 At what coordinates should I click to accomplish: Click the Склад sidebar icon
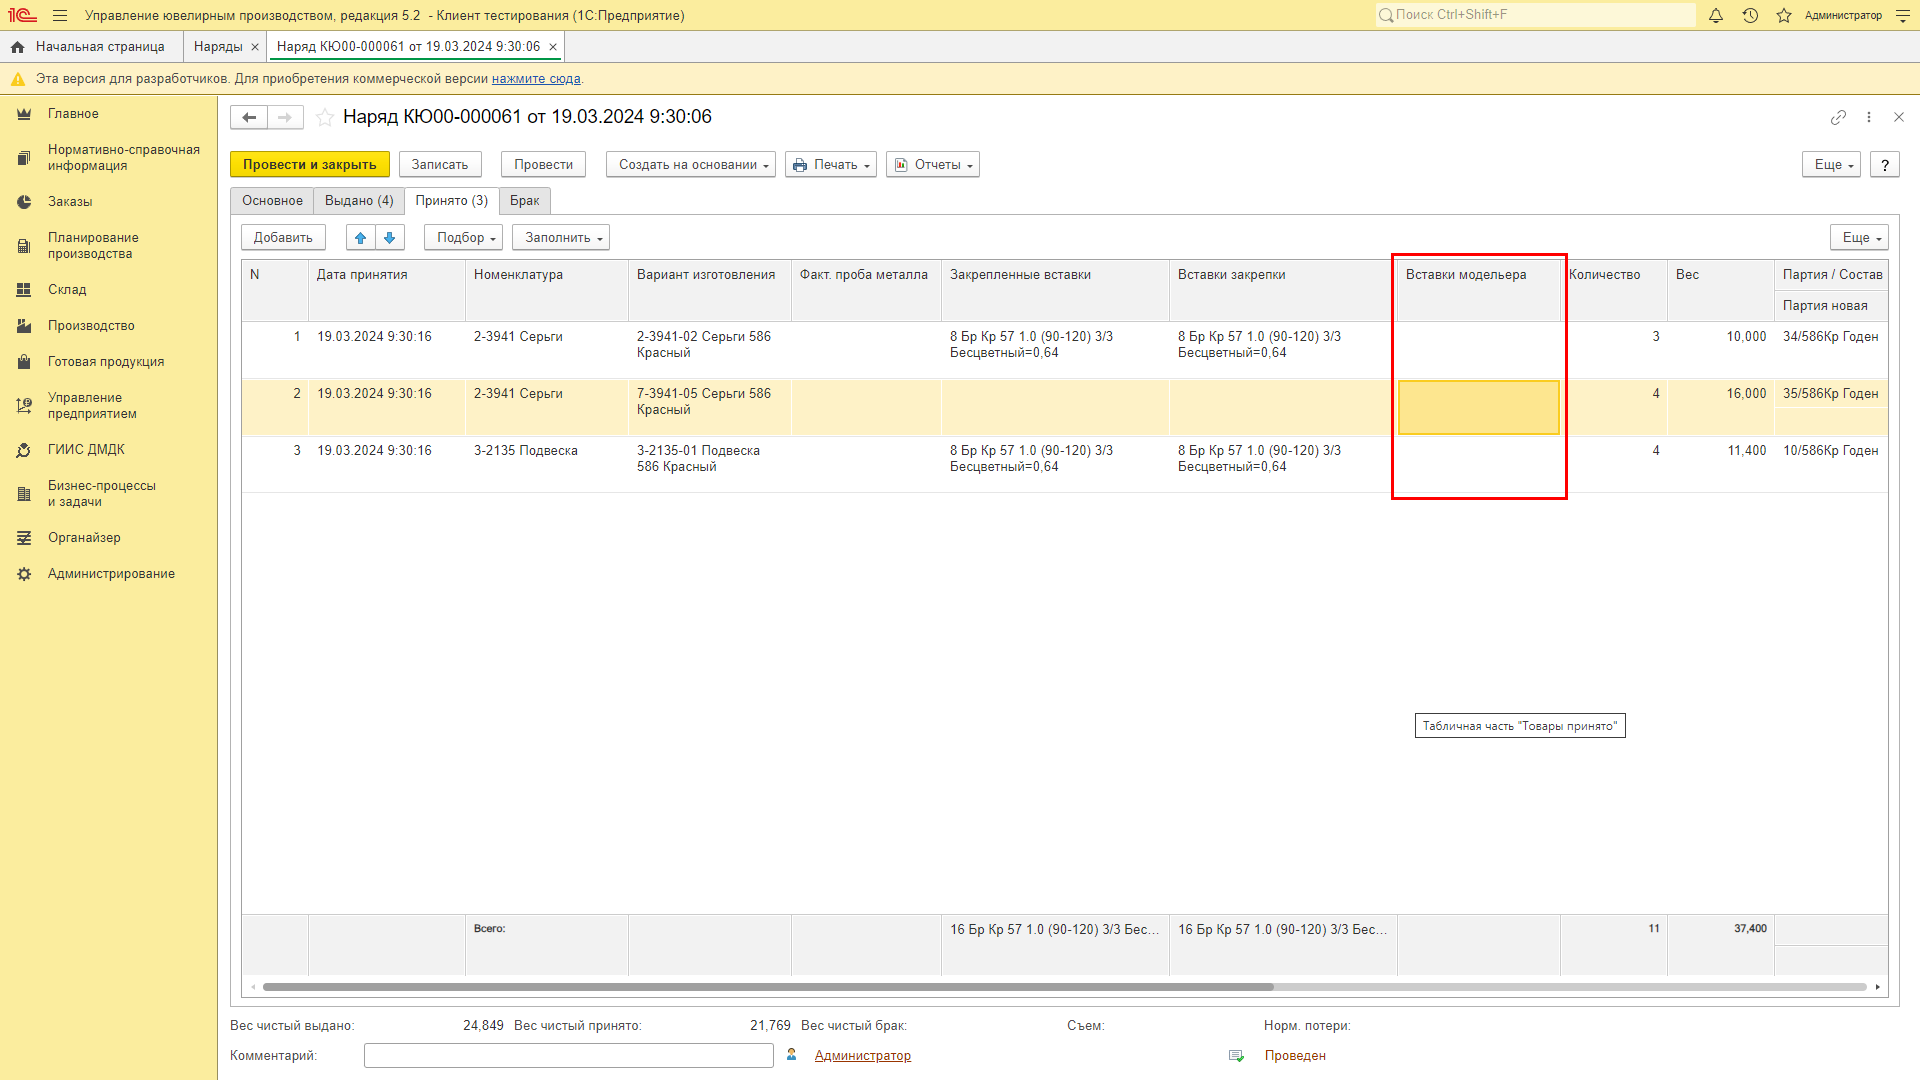pyautogui.click(x=24, y=290)
